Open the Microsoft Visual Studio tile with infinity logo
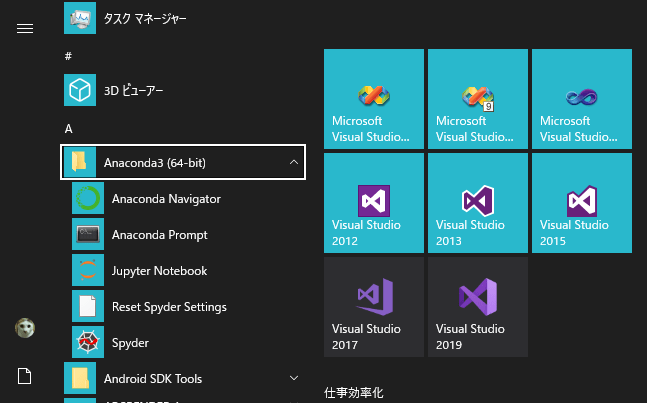This screenshot has width=647, height=403. coord(582,99)
